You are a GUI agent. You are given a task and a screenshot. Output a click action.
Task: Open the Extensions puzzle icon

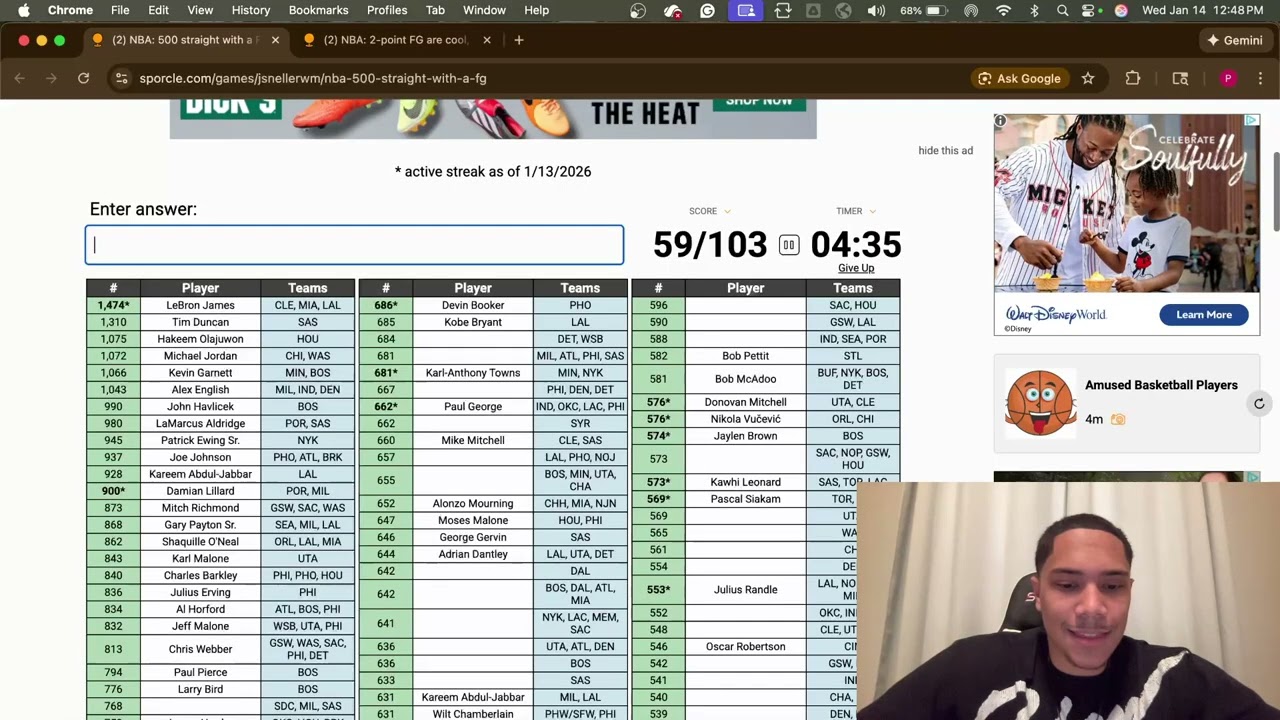pos(1133,78)
